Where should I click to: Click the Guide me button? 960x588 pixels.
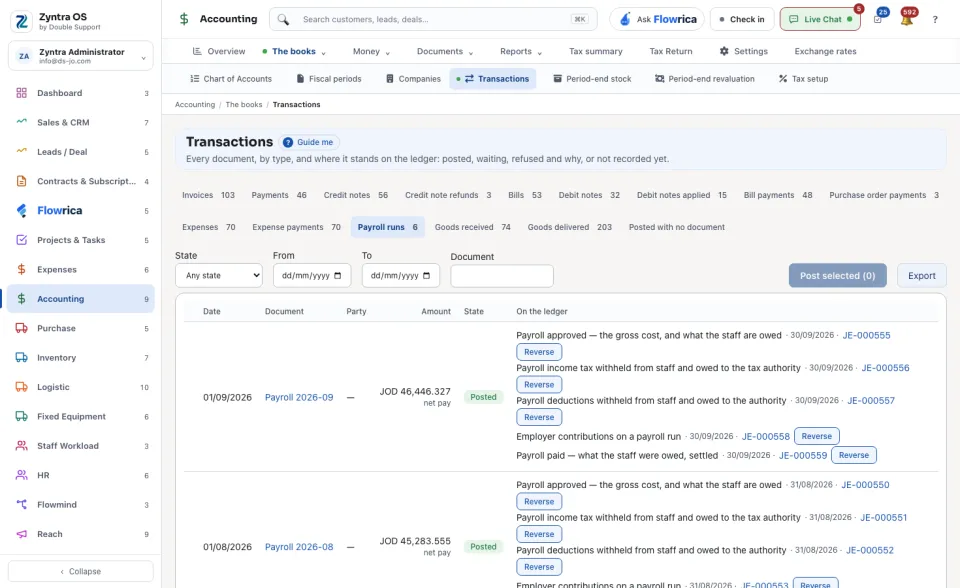tap(310, 142)
